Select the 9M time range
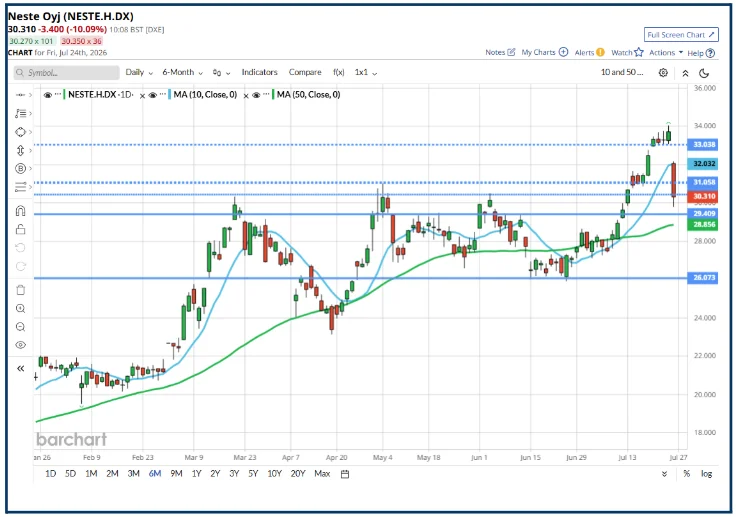This screenshot has height=517, width=736. coord(176,474)
